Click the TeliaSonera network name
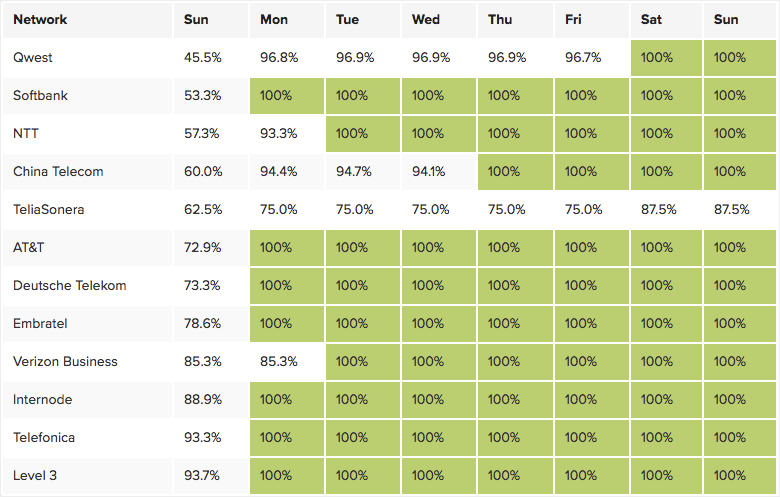The width and height of the screenshot is (780, 497). (49, 210)
